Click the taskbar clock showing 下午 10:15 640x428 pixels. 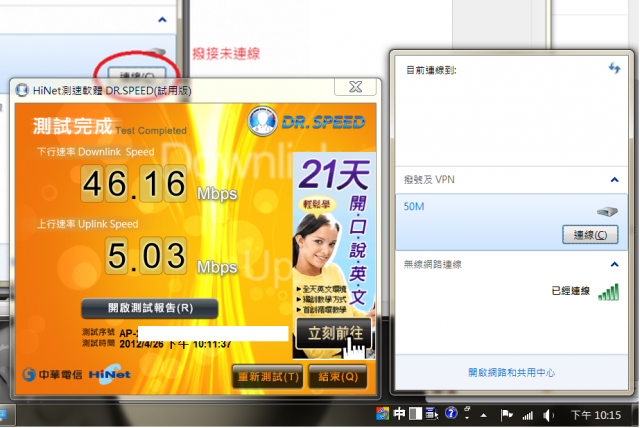click(596, 415)
